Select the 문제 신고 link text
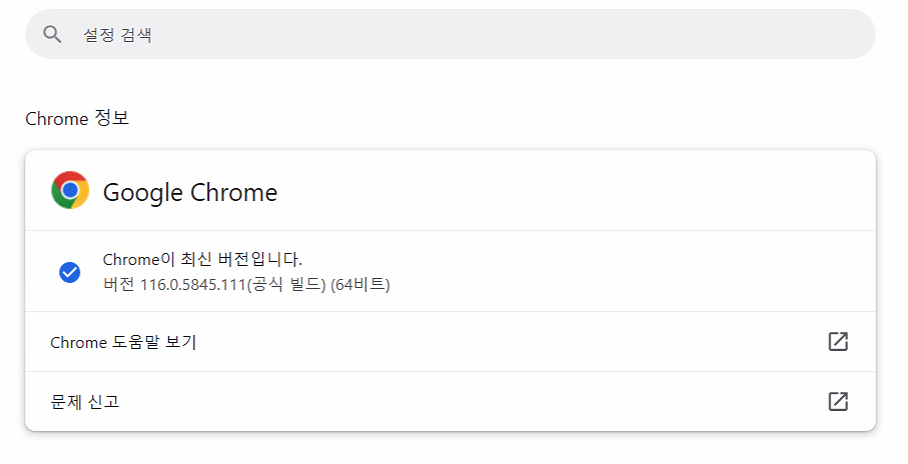The image size is (908, 464). pos(85,402)
